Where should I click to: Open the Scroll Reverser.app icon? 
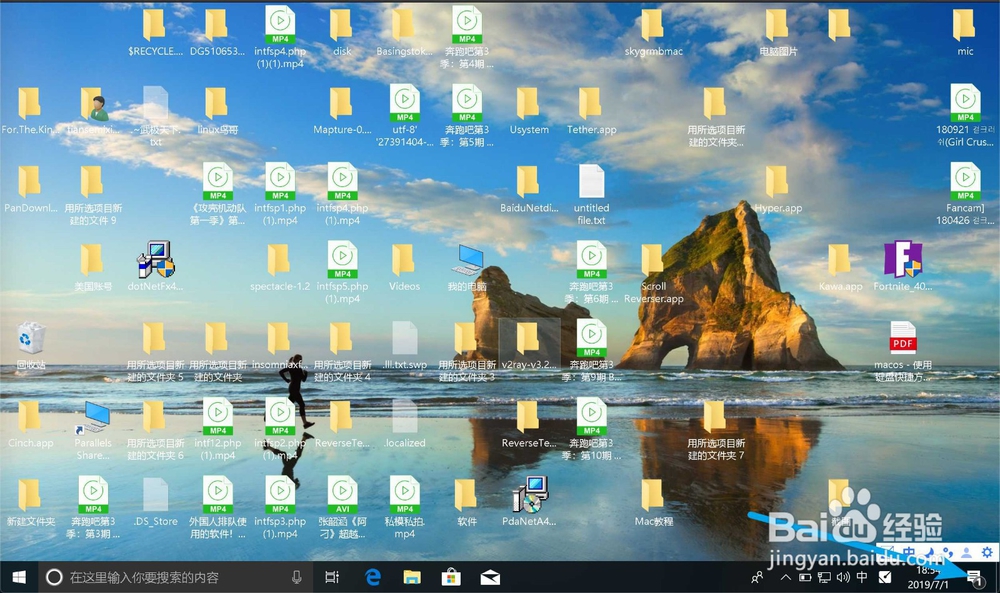[x=654, y=263]
